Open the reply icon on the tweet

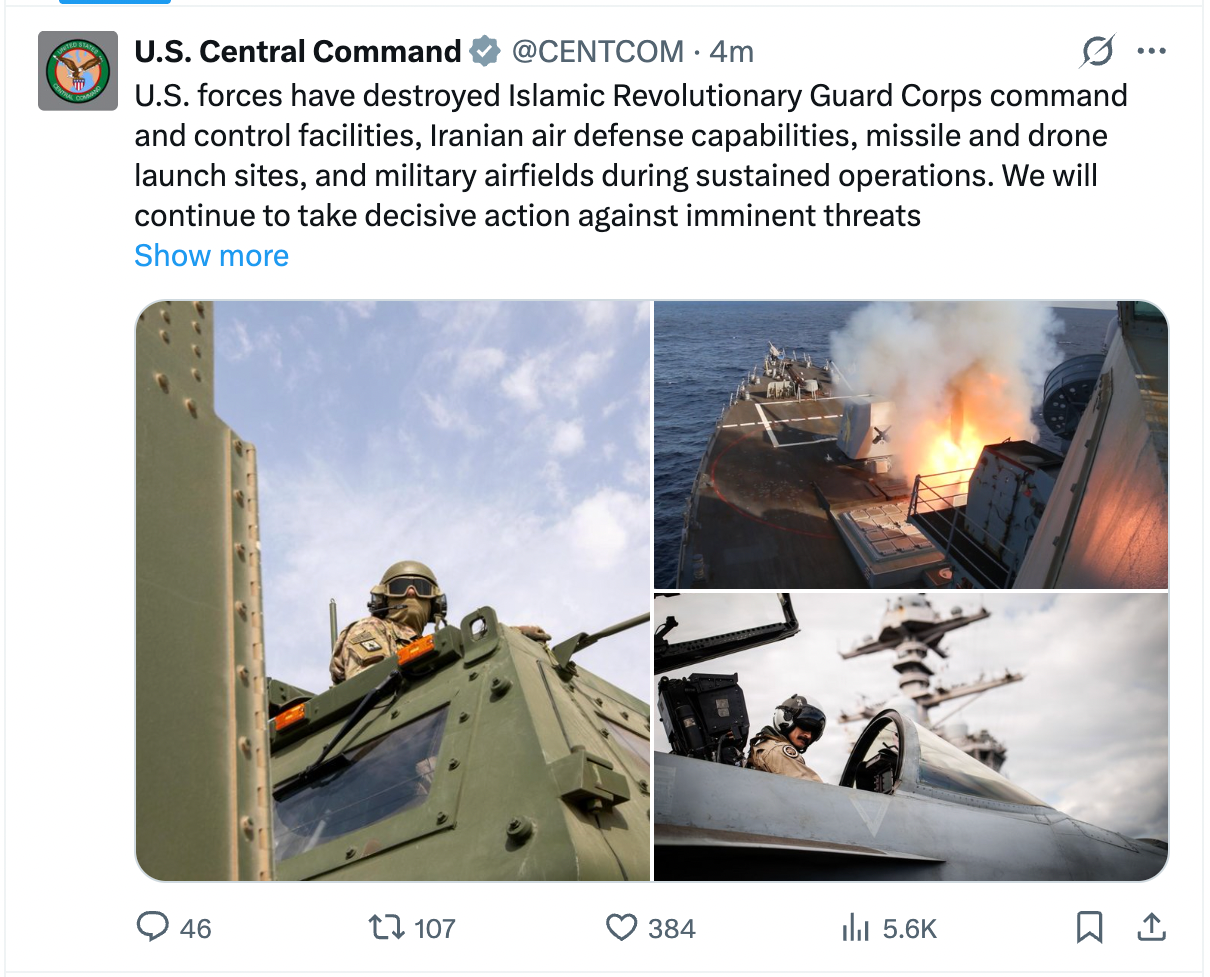coord(152,928)
